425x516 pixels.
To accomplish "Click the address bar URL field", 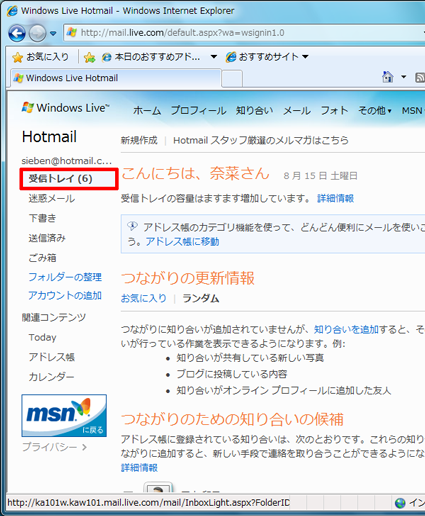I will pos(243,33).
